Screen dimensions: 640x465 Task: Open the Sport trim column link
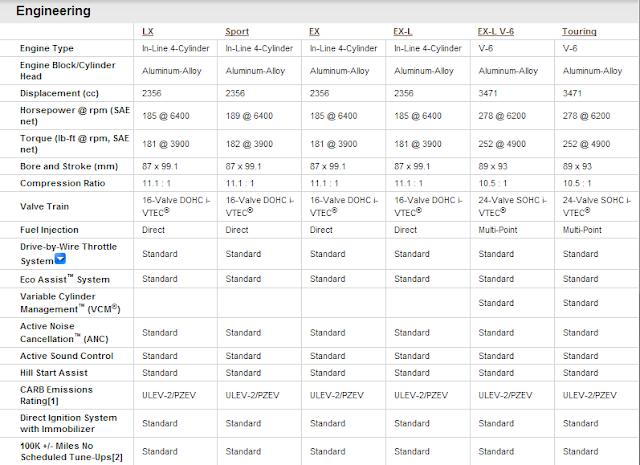pyautogui.click(x=237, y=31)
